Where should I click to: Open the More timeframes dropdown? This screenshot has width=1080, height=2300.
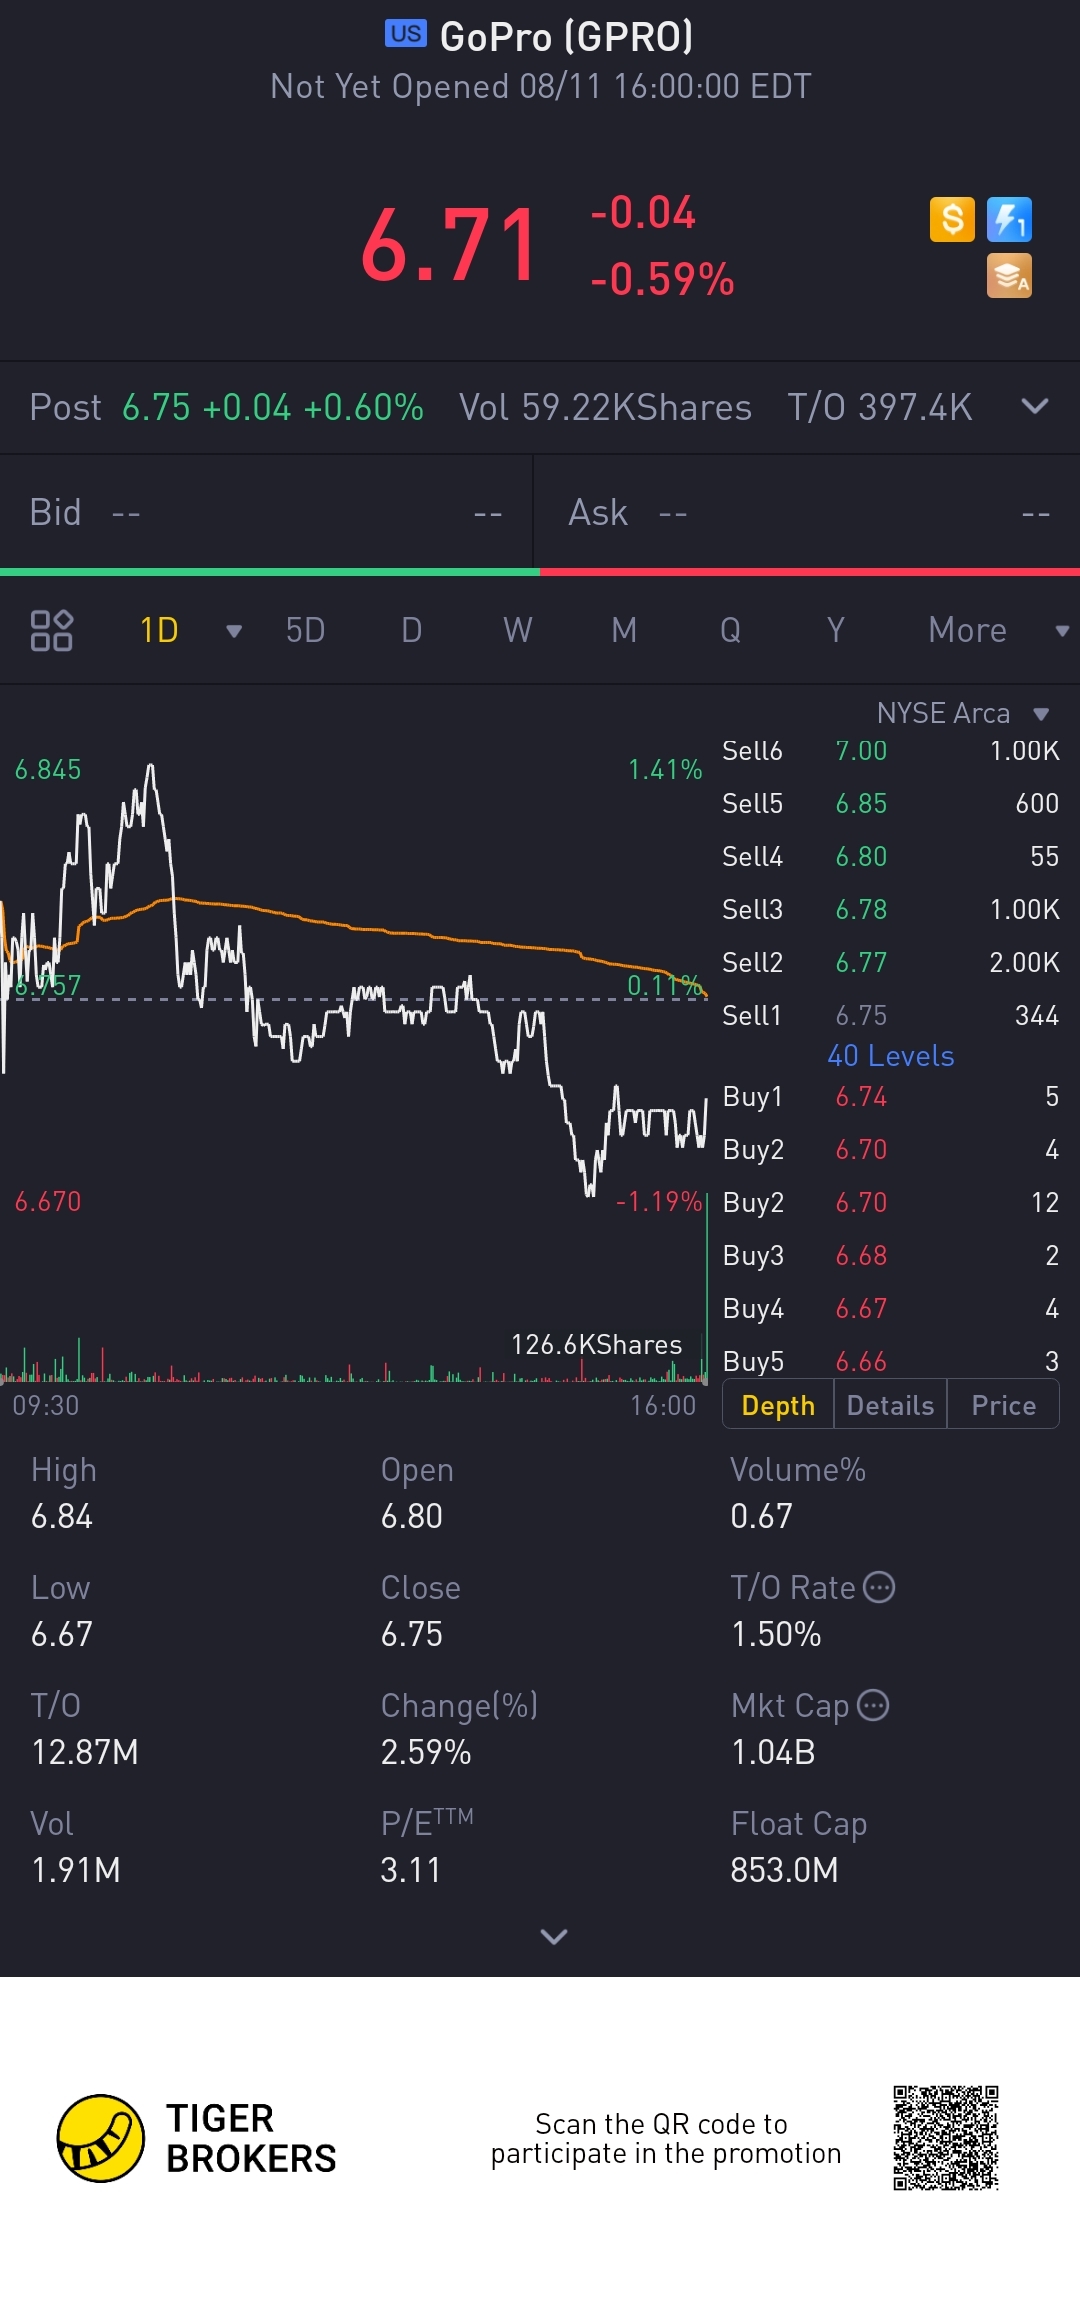pyautogui.click(x=999, y=630)
